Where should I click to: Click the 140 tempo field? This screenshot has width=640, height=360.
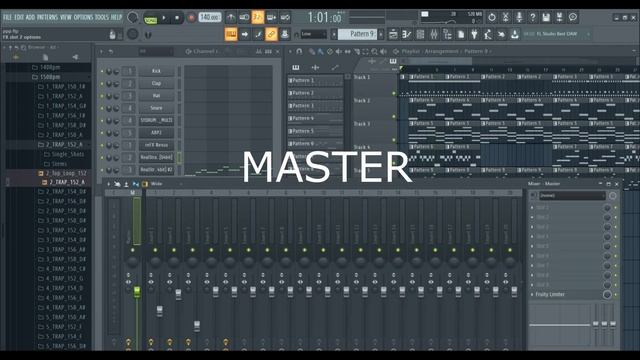point(210,18)
